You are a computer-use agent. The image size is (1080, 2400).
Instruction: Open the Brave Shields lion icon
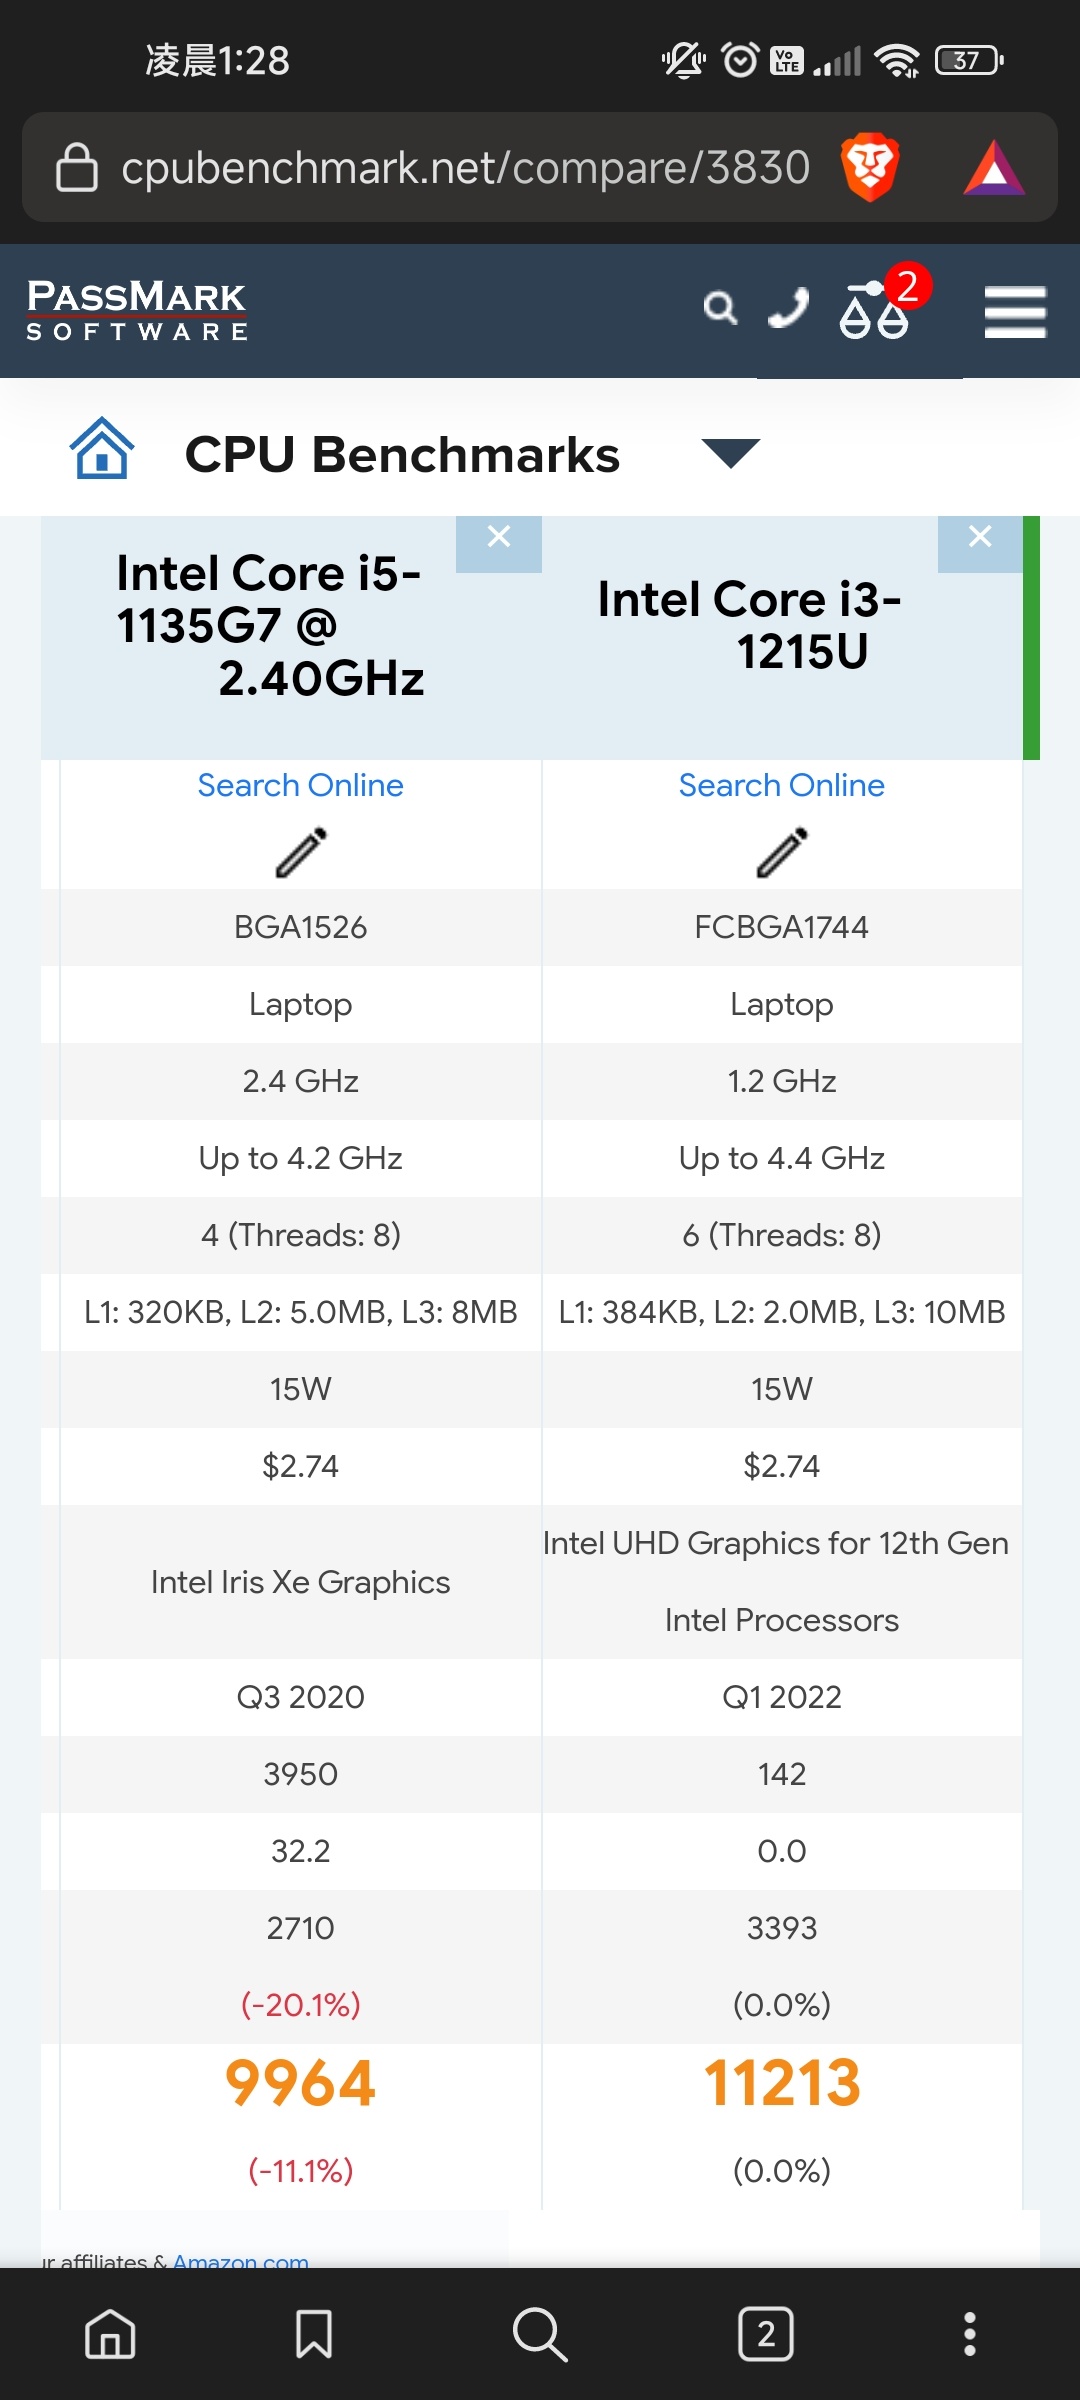pos(870,167)
